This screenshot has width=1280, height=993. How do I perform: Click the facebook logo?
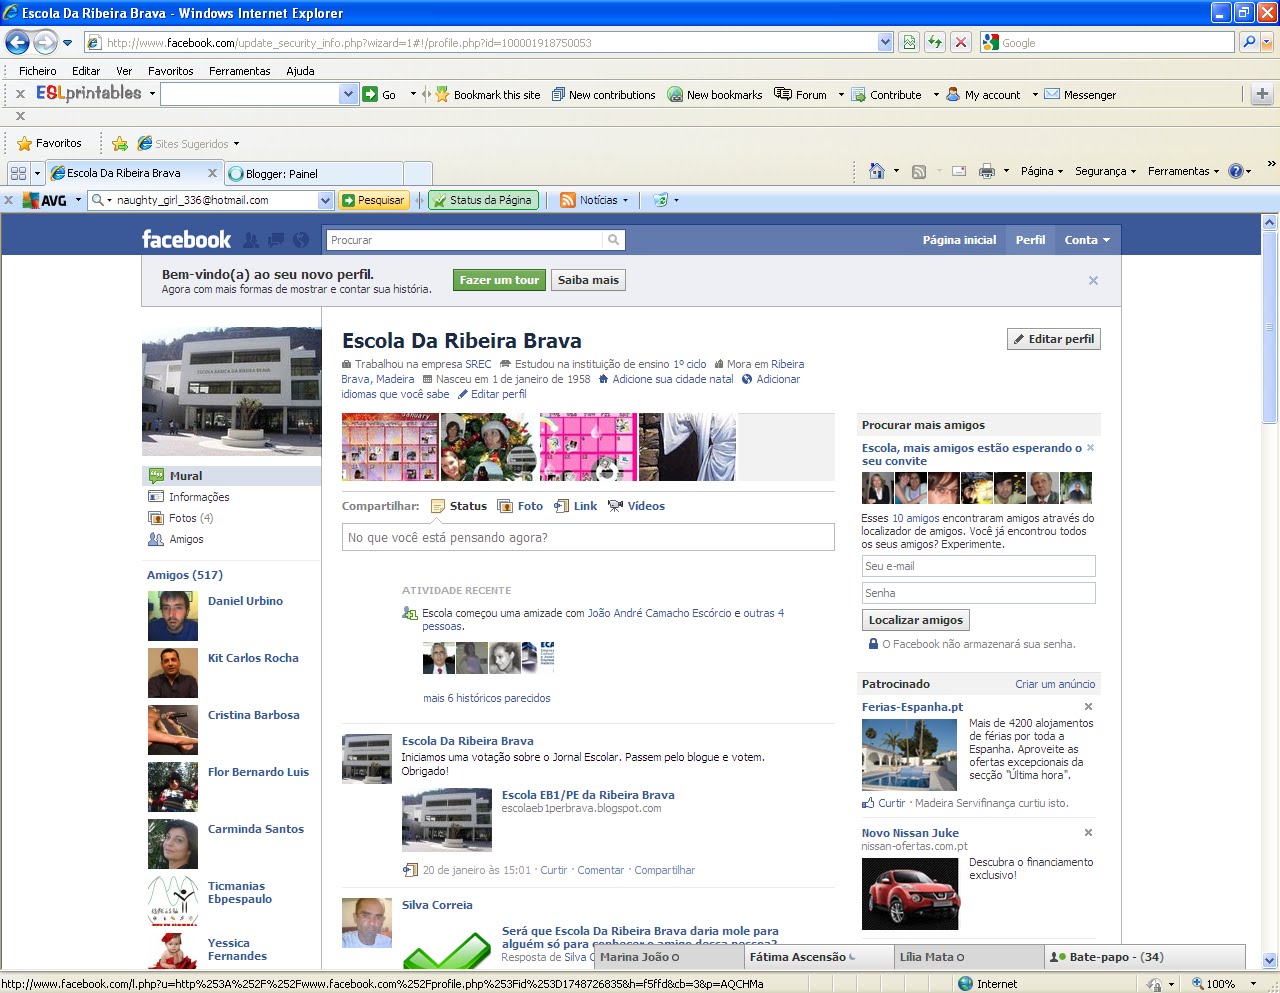click(186, 239)
